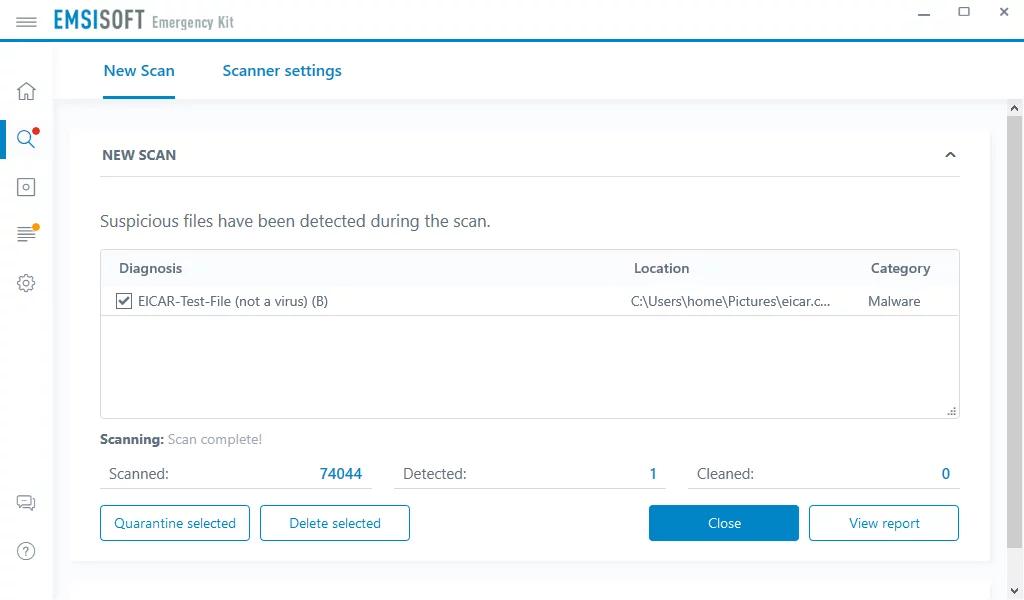Open the Logs sidebar icon
This screenshot has width=1024, height=600.
pos(26,234)
